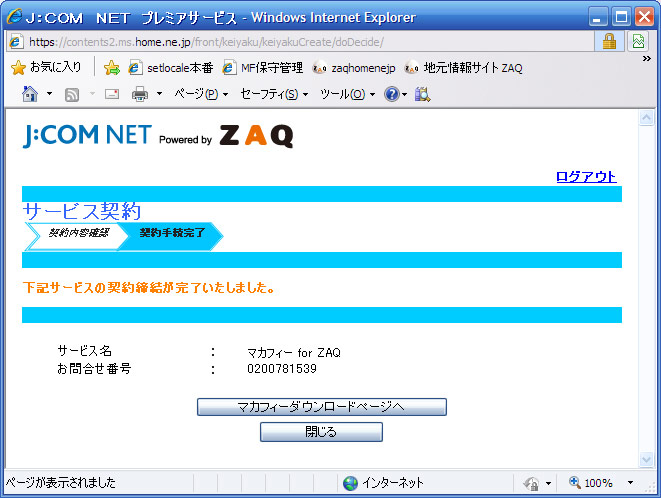Click the 100% zoom level button
This screenshot has height=498, width=661.
591,482
